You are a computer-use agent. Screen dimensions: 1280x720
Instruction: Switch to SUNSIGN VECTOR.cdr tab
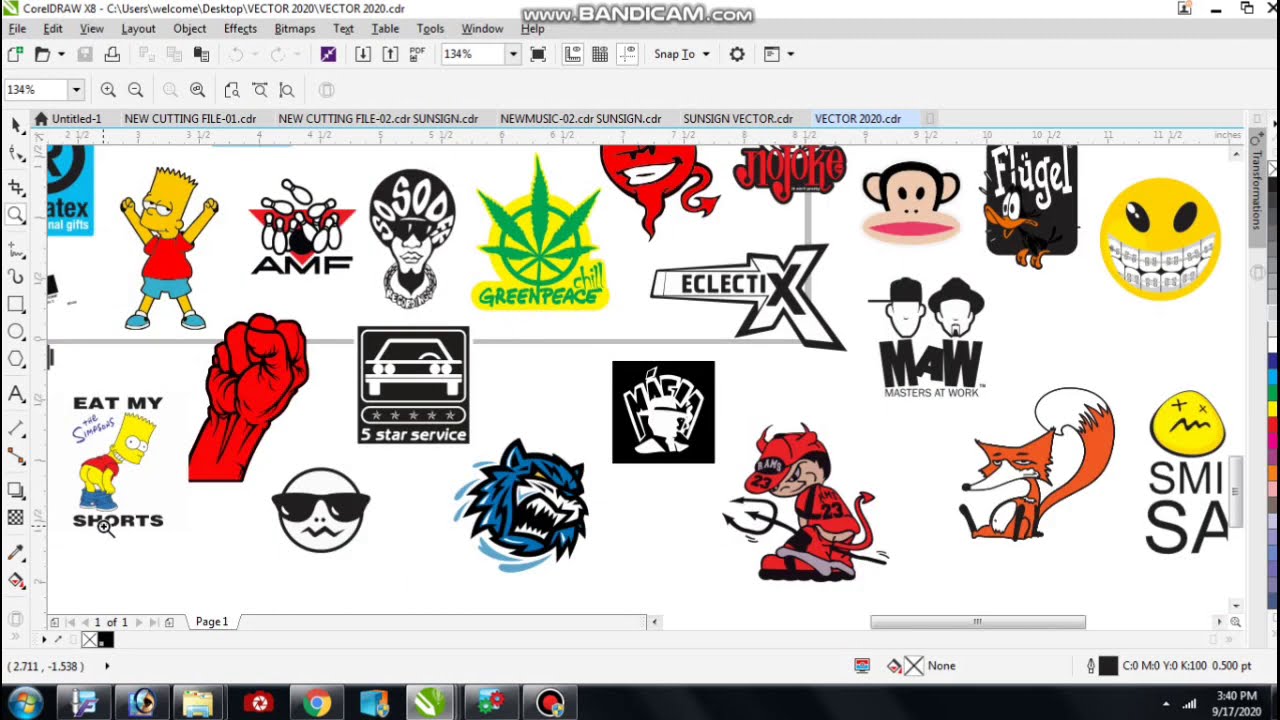pyautogui.click(x=738, y=118)
